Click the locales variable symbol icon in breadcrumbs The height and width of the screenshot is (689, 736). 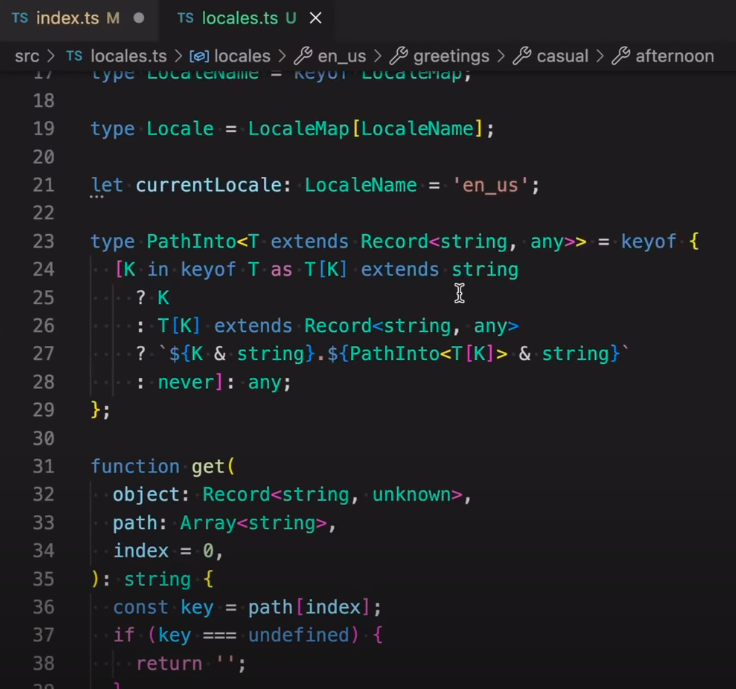[x=199, y=56]
